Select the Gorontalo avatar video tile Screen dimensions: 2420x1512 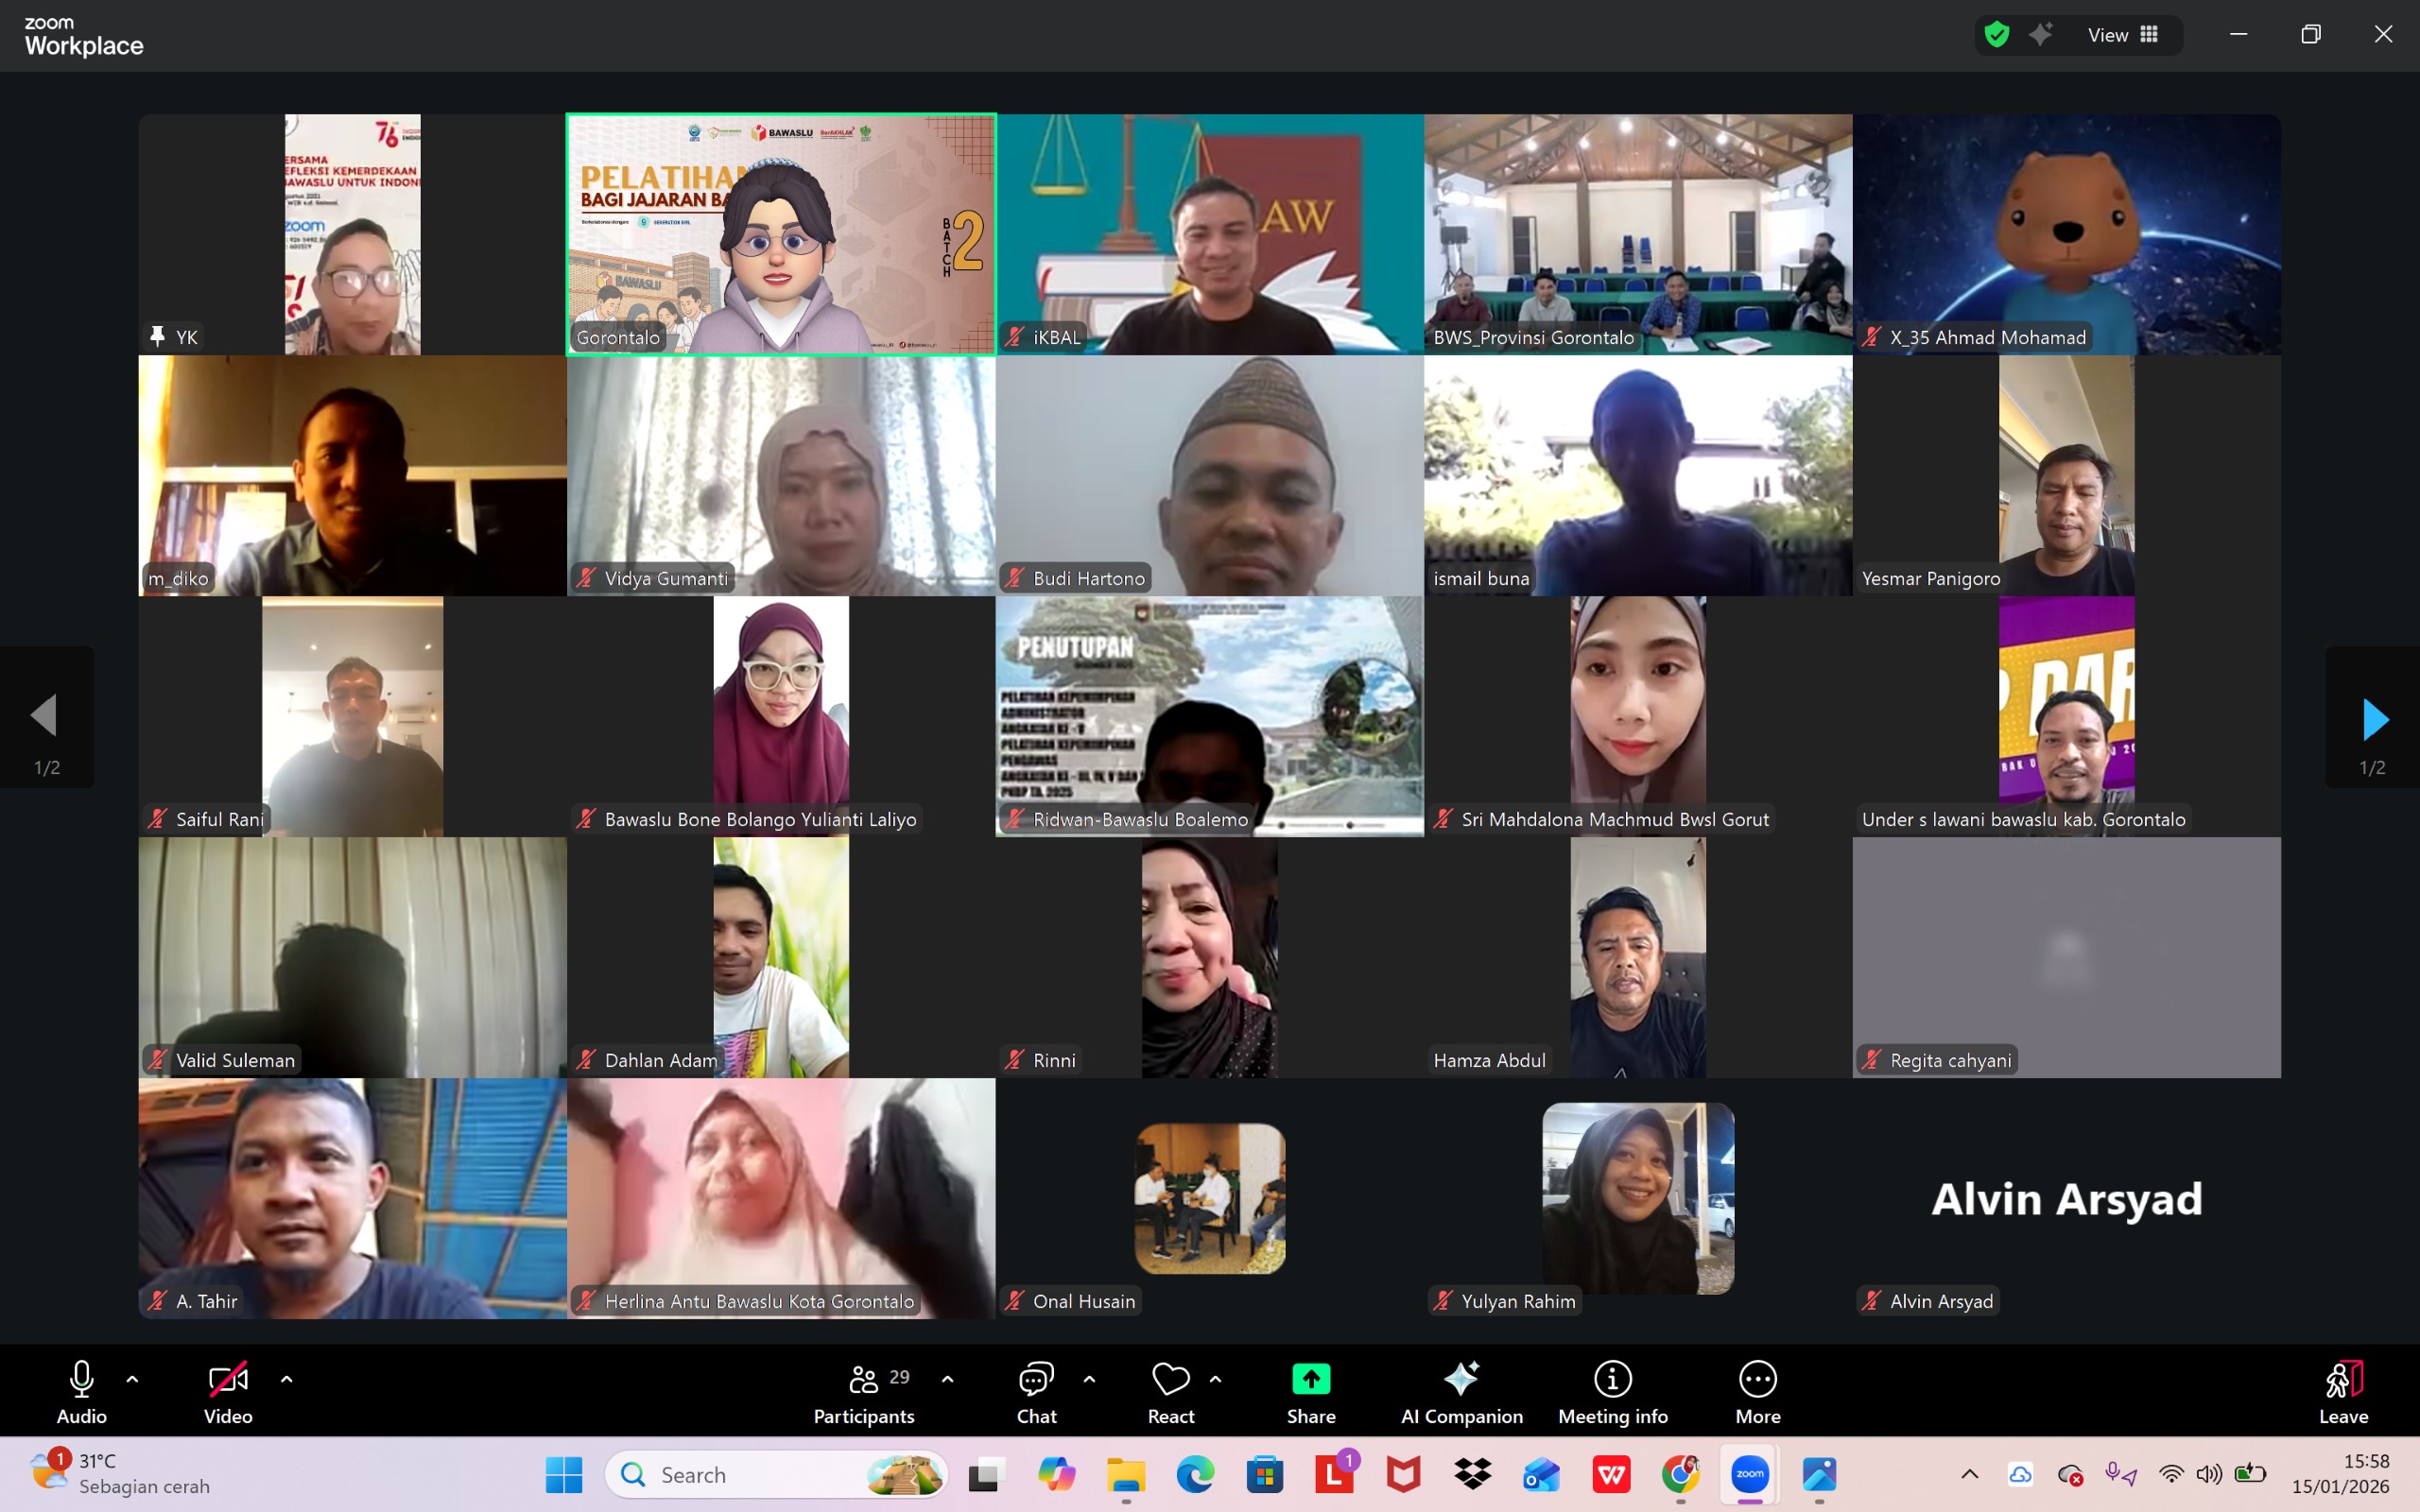pos(781,234)
